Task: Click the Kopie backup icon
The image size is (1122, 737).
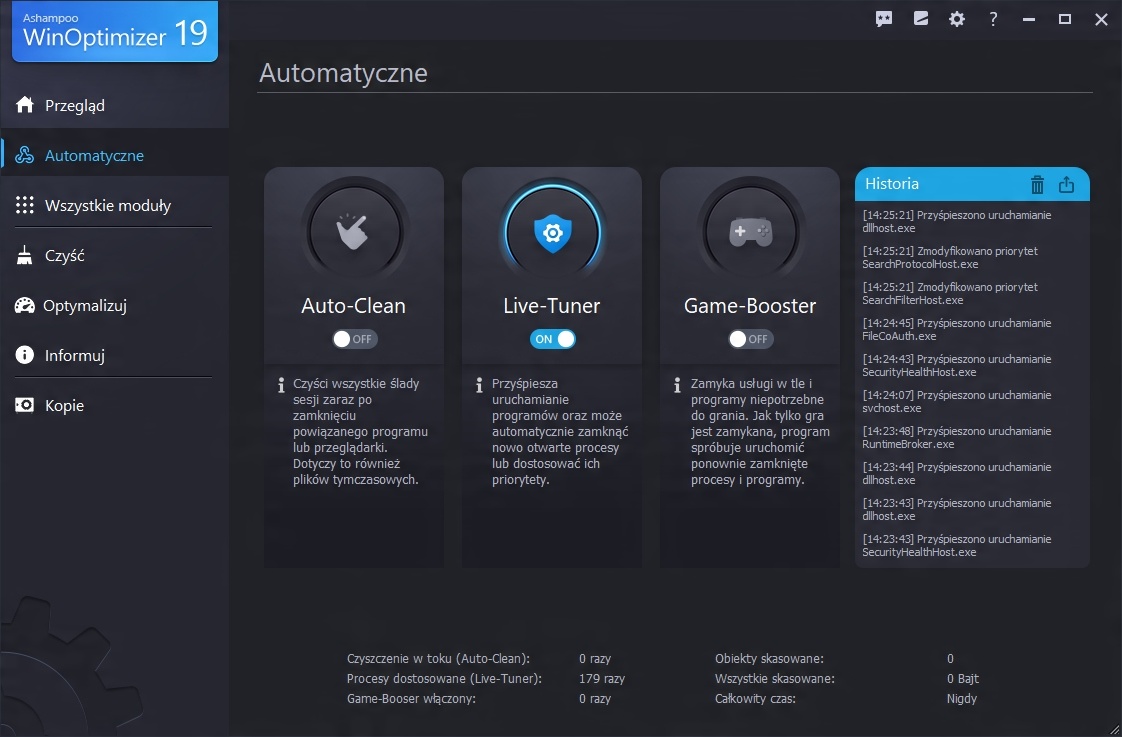Action: [25, 405]
